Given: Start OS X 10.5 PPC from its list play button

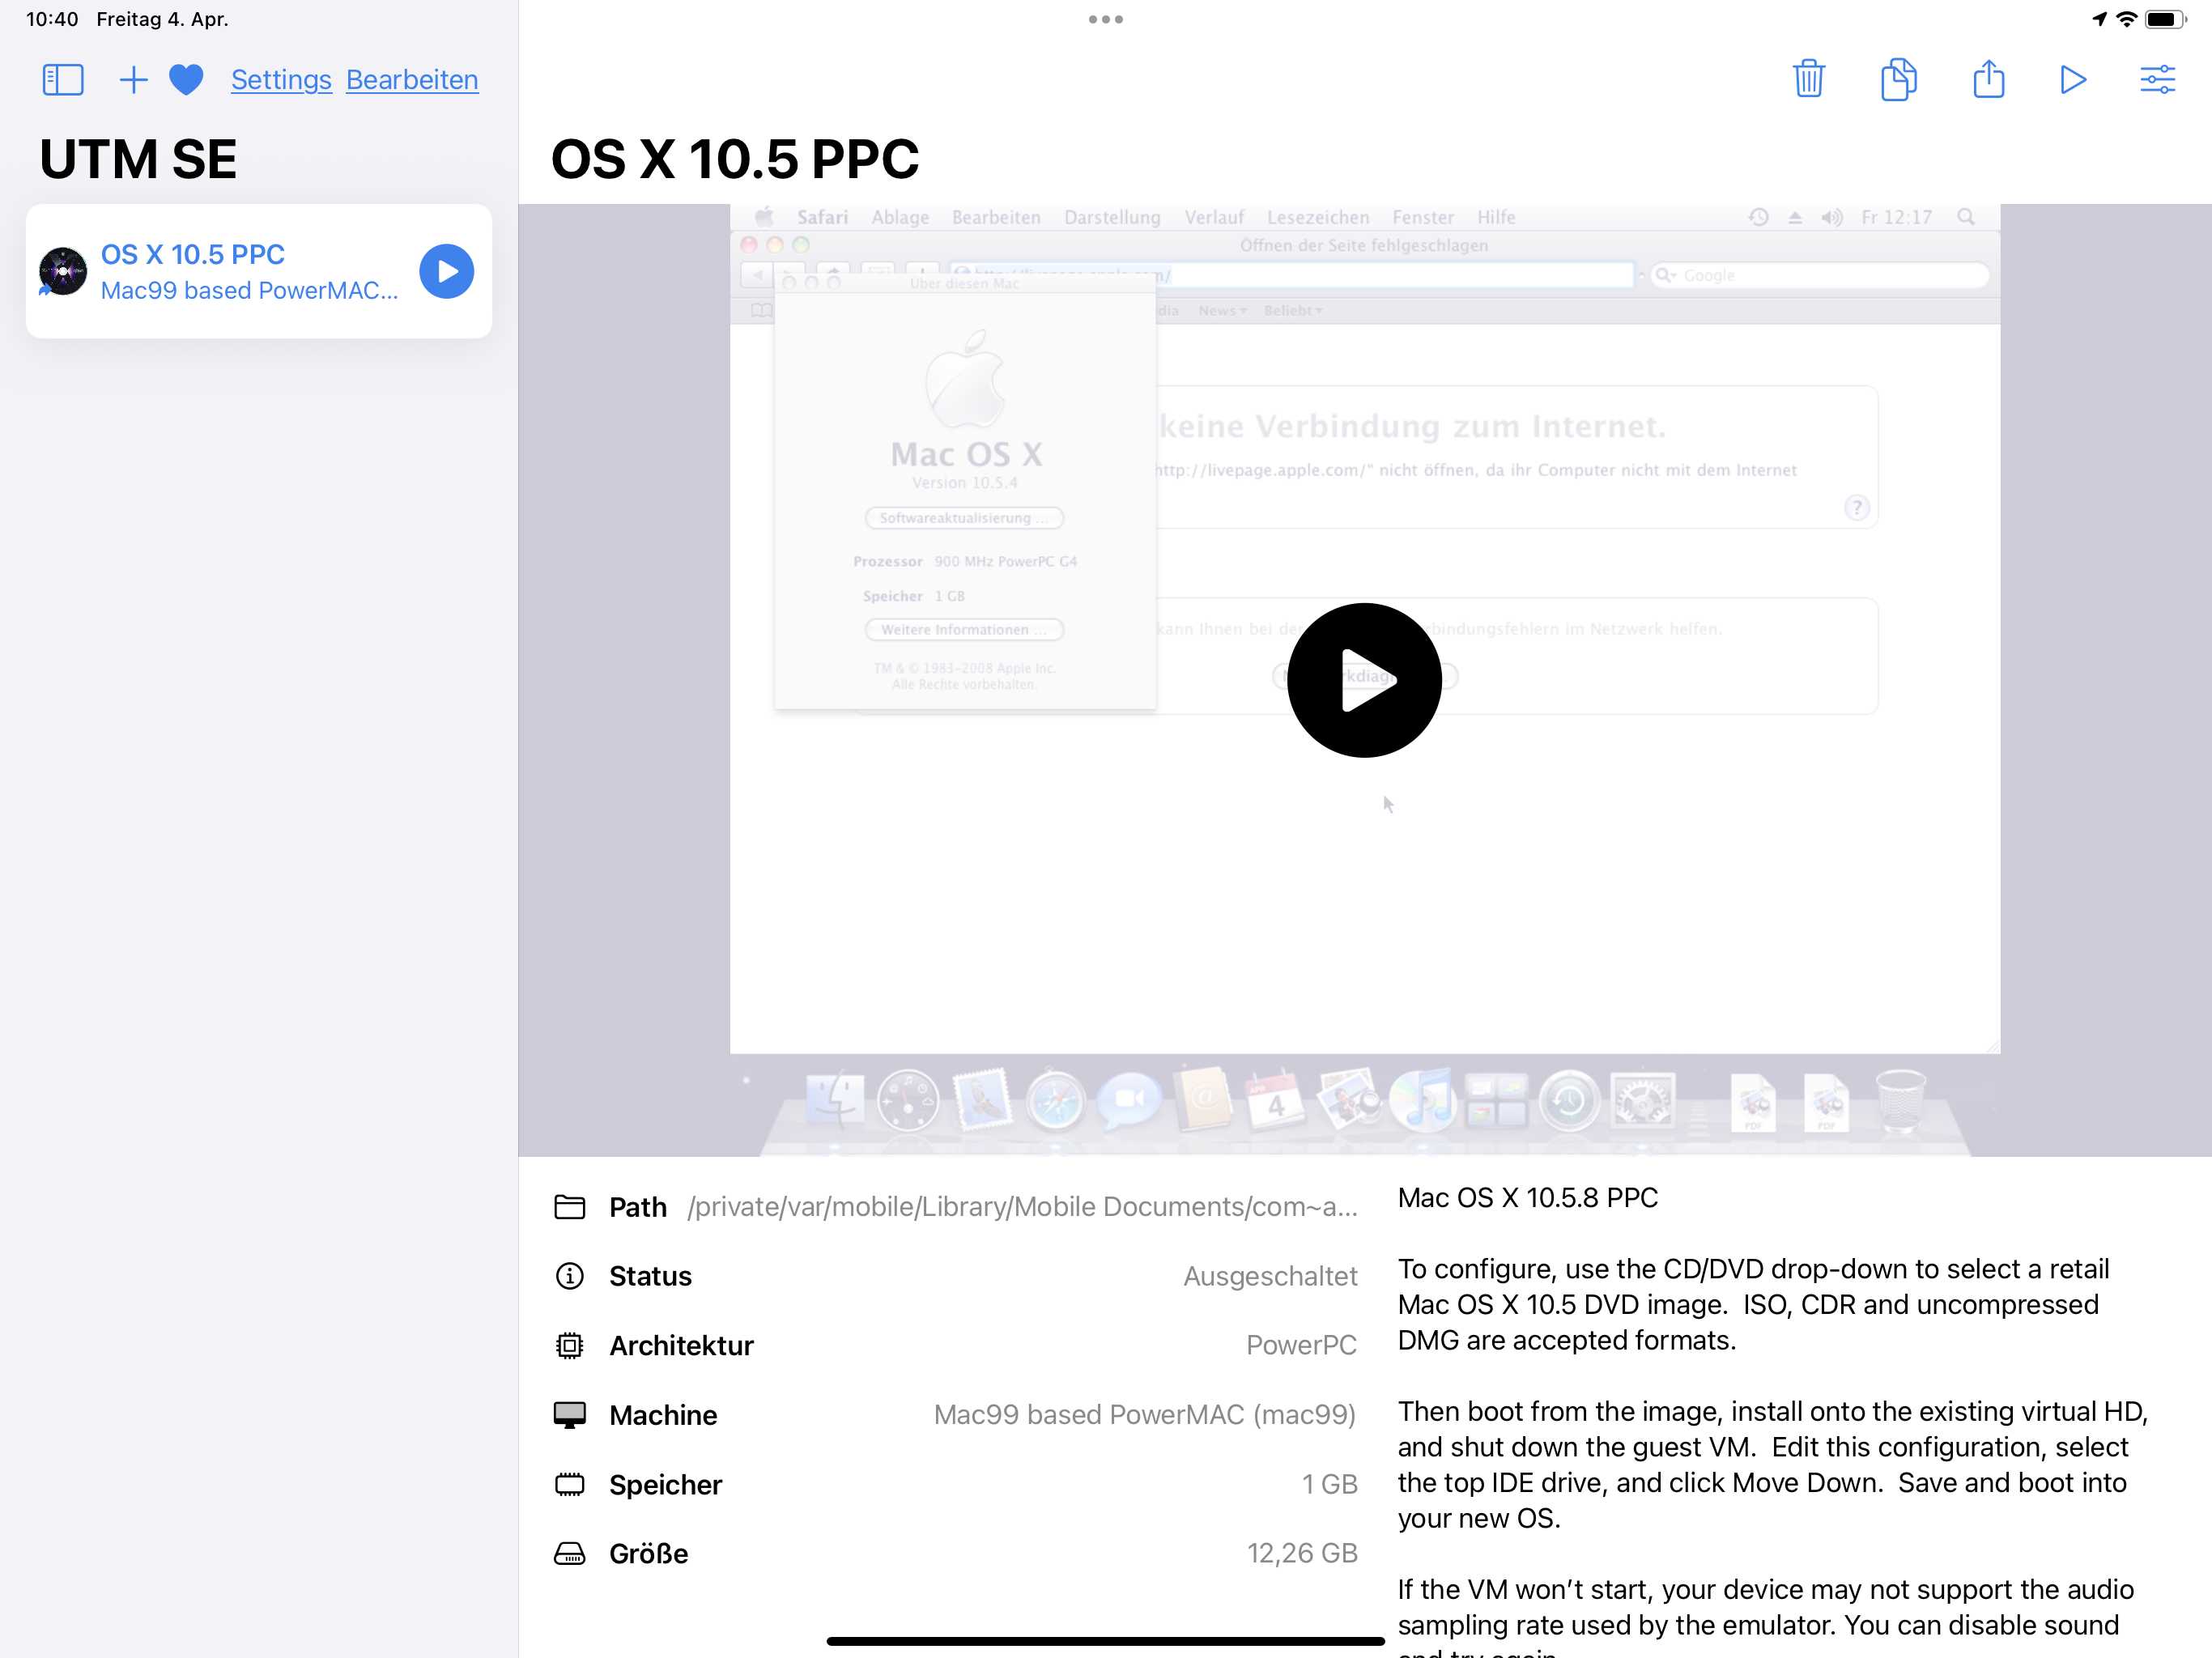Looking at the screenshot, I should (x=446, y=271).
